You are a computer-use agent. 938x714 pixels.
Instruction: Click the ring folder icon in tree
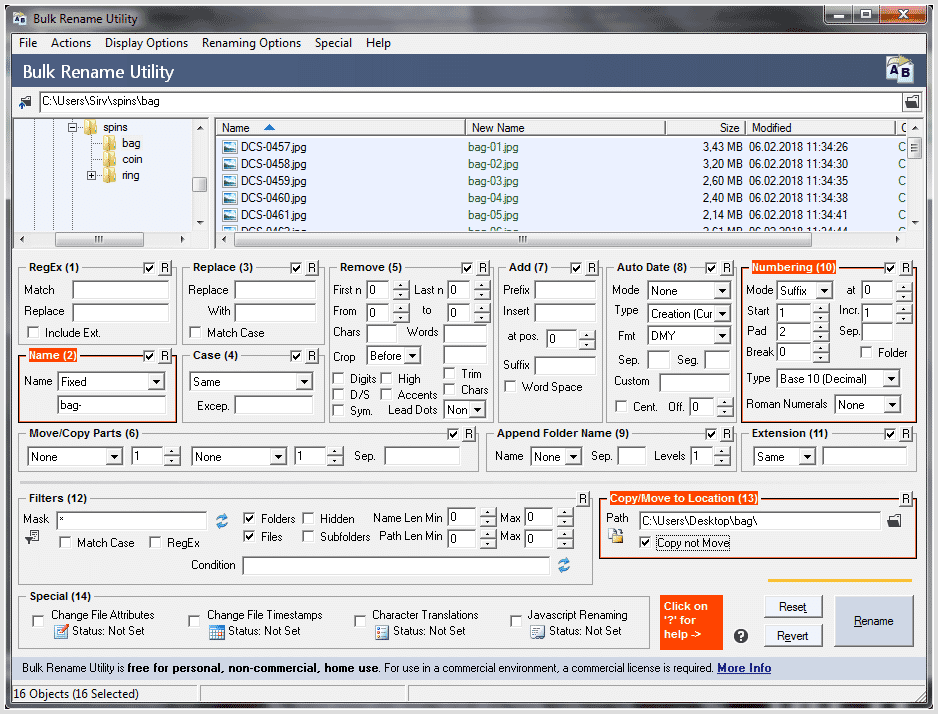pyautogui.click(x=109, y=175)
